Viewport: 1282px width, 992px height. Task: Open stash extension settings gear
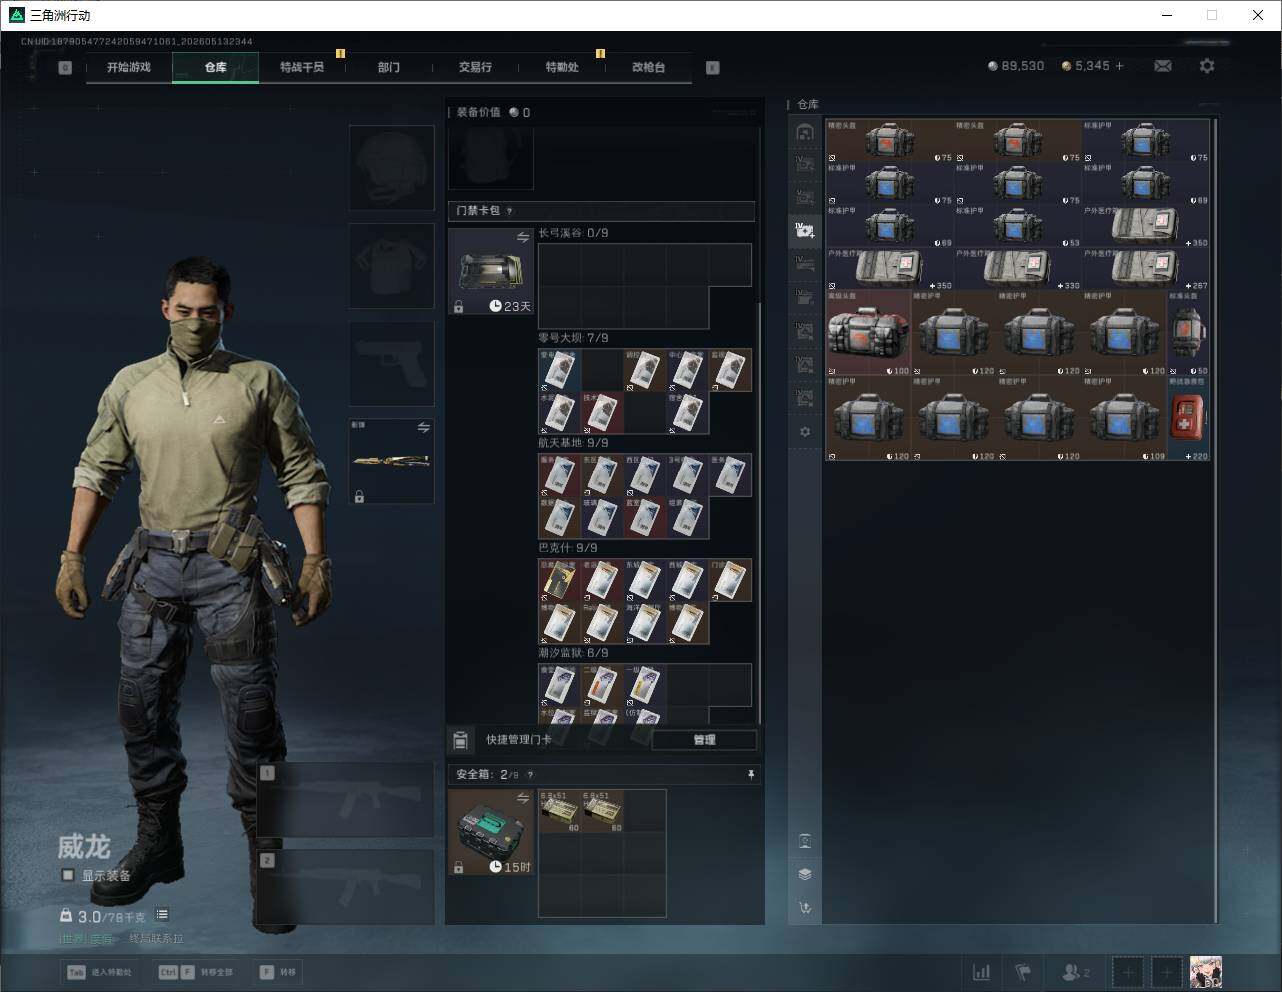pyautogui.click(x=805, y=432)
